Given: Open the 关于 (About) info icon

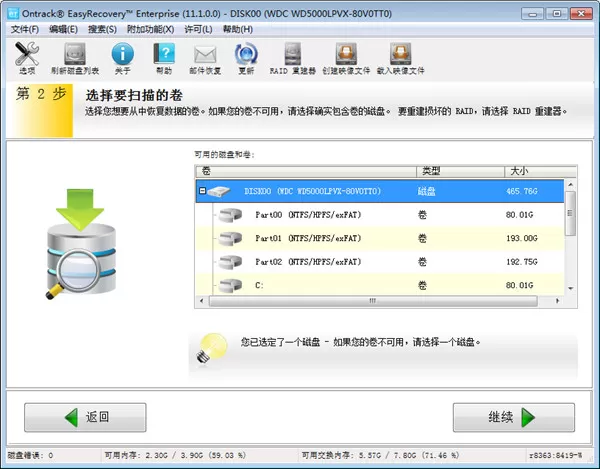Looking at the screenshot, I should 122,54.
